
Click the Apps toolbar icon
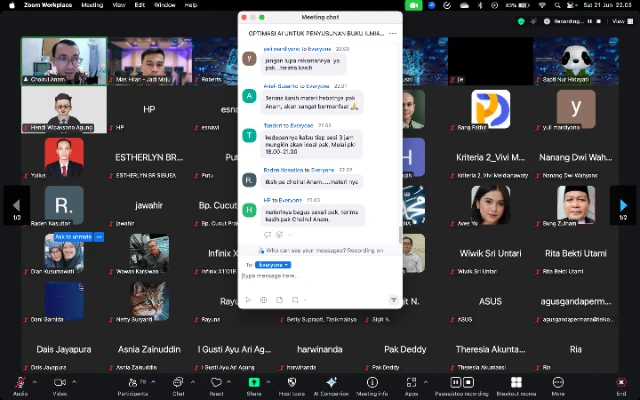(411, 383)
